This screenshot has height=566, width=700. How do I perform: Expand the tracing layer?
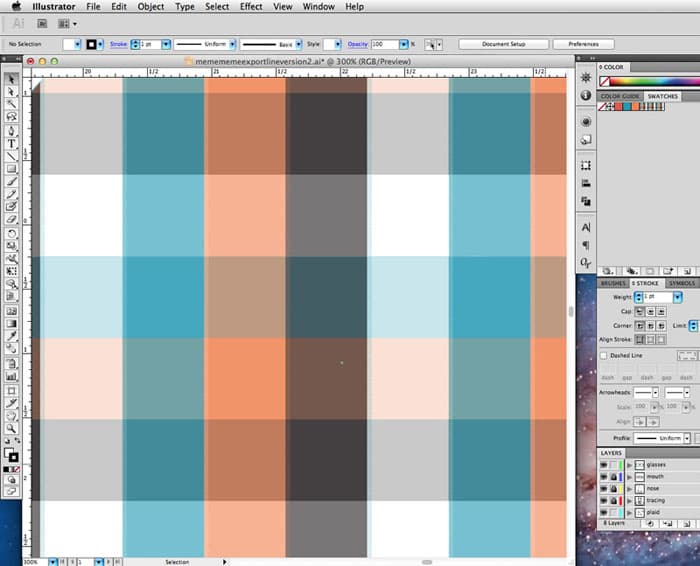[629, 501]
